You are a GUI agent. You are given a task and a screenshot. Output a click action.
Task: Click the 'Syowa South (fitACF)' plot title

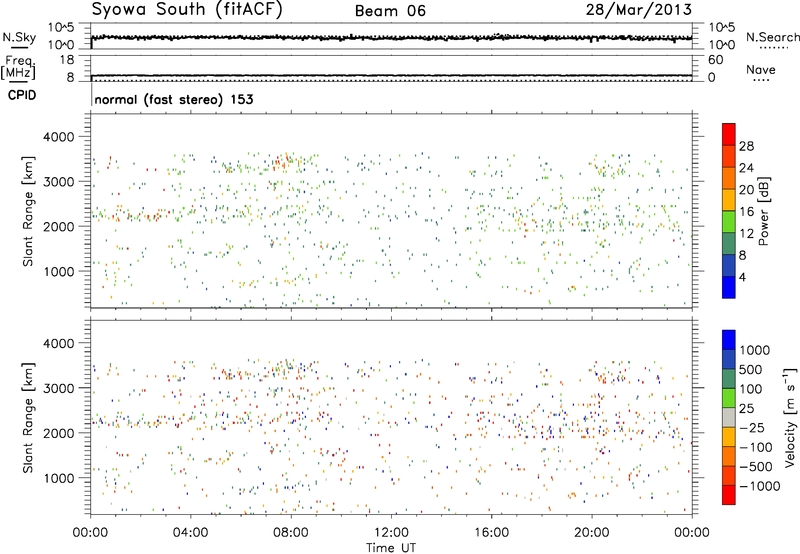pos(187,10)
